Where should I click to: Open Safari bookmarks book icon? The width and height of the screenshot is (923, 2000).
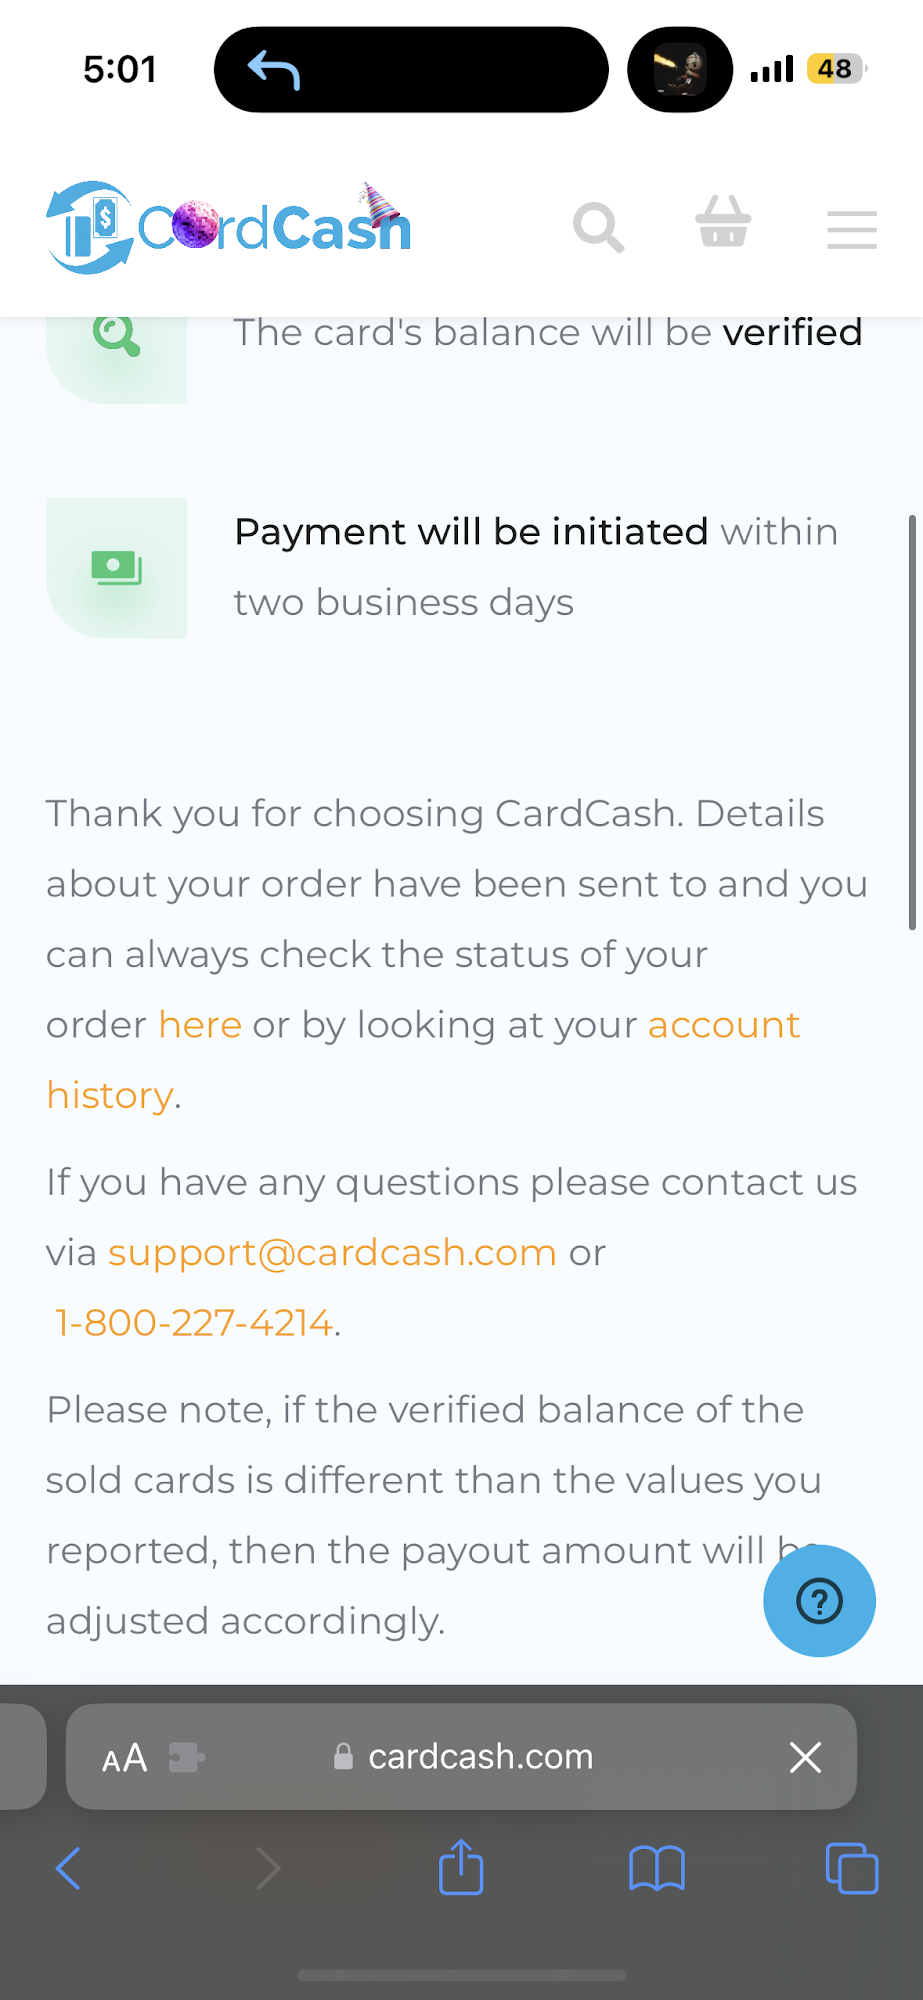pos(657,1868)
